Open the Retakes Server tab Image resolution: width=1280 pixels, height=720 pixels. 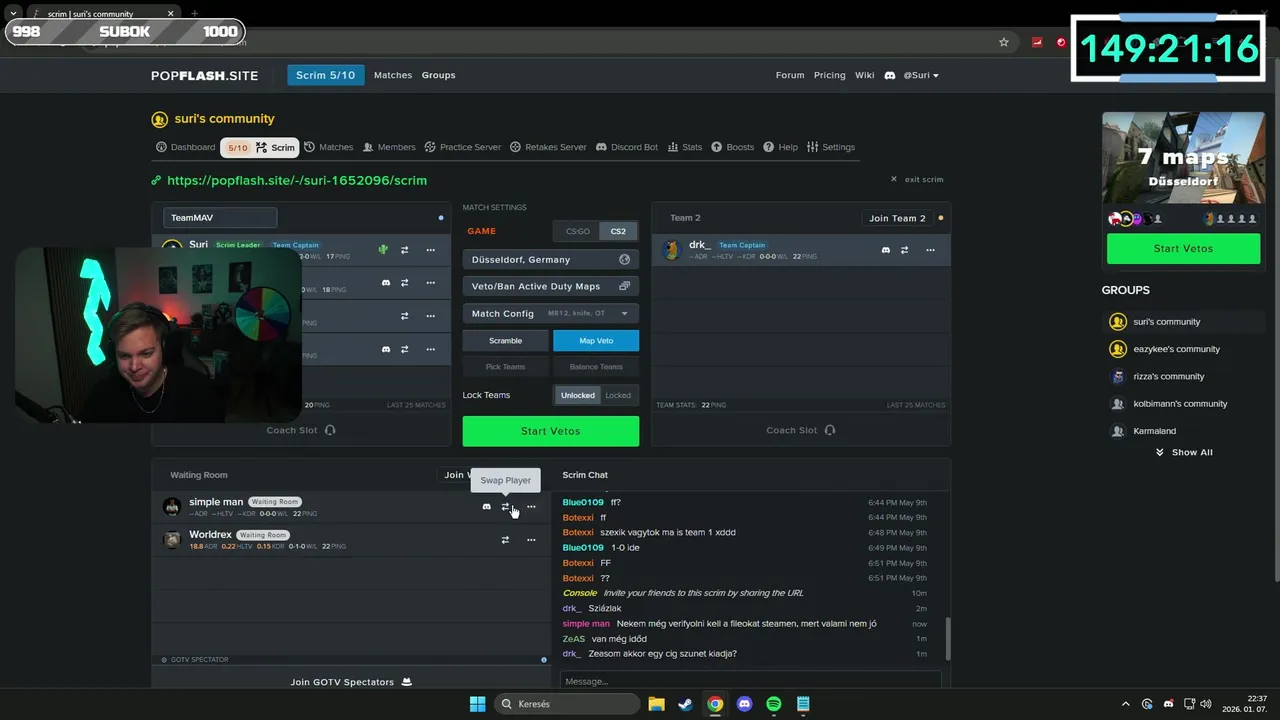coord(548,147)
